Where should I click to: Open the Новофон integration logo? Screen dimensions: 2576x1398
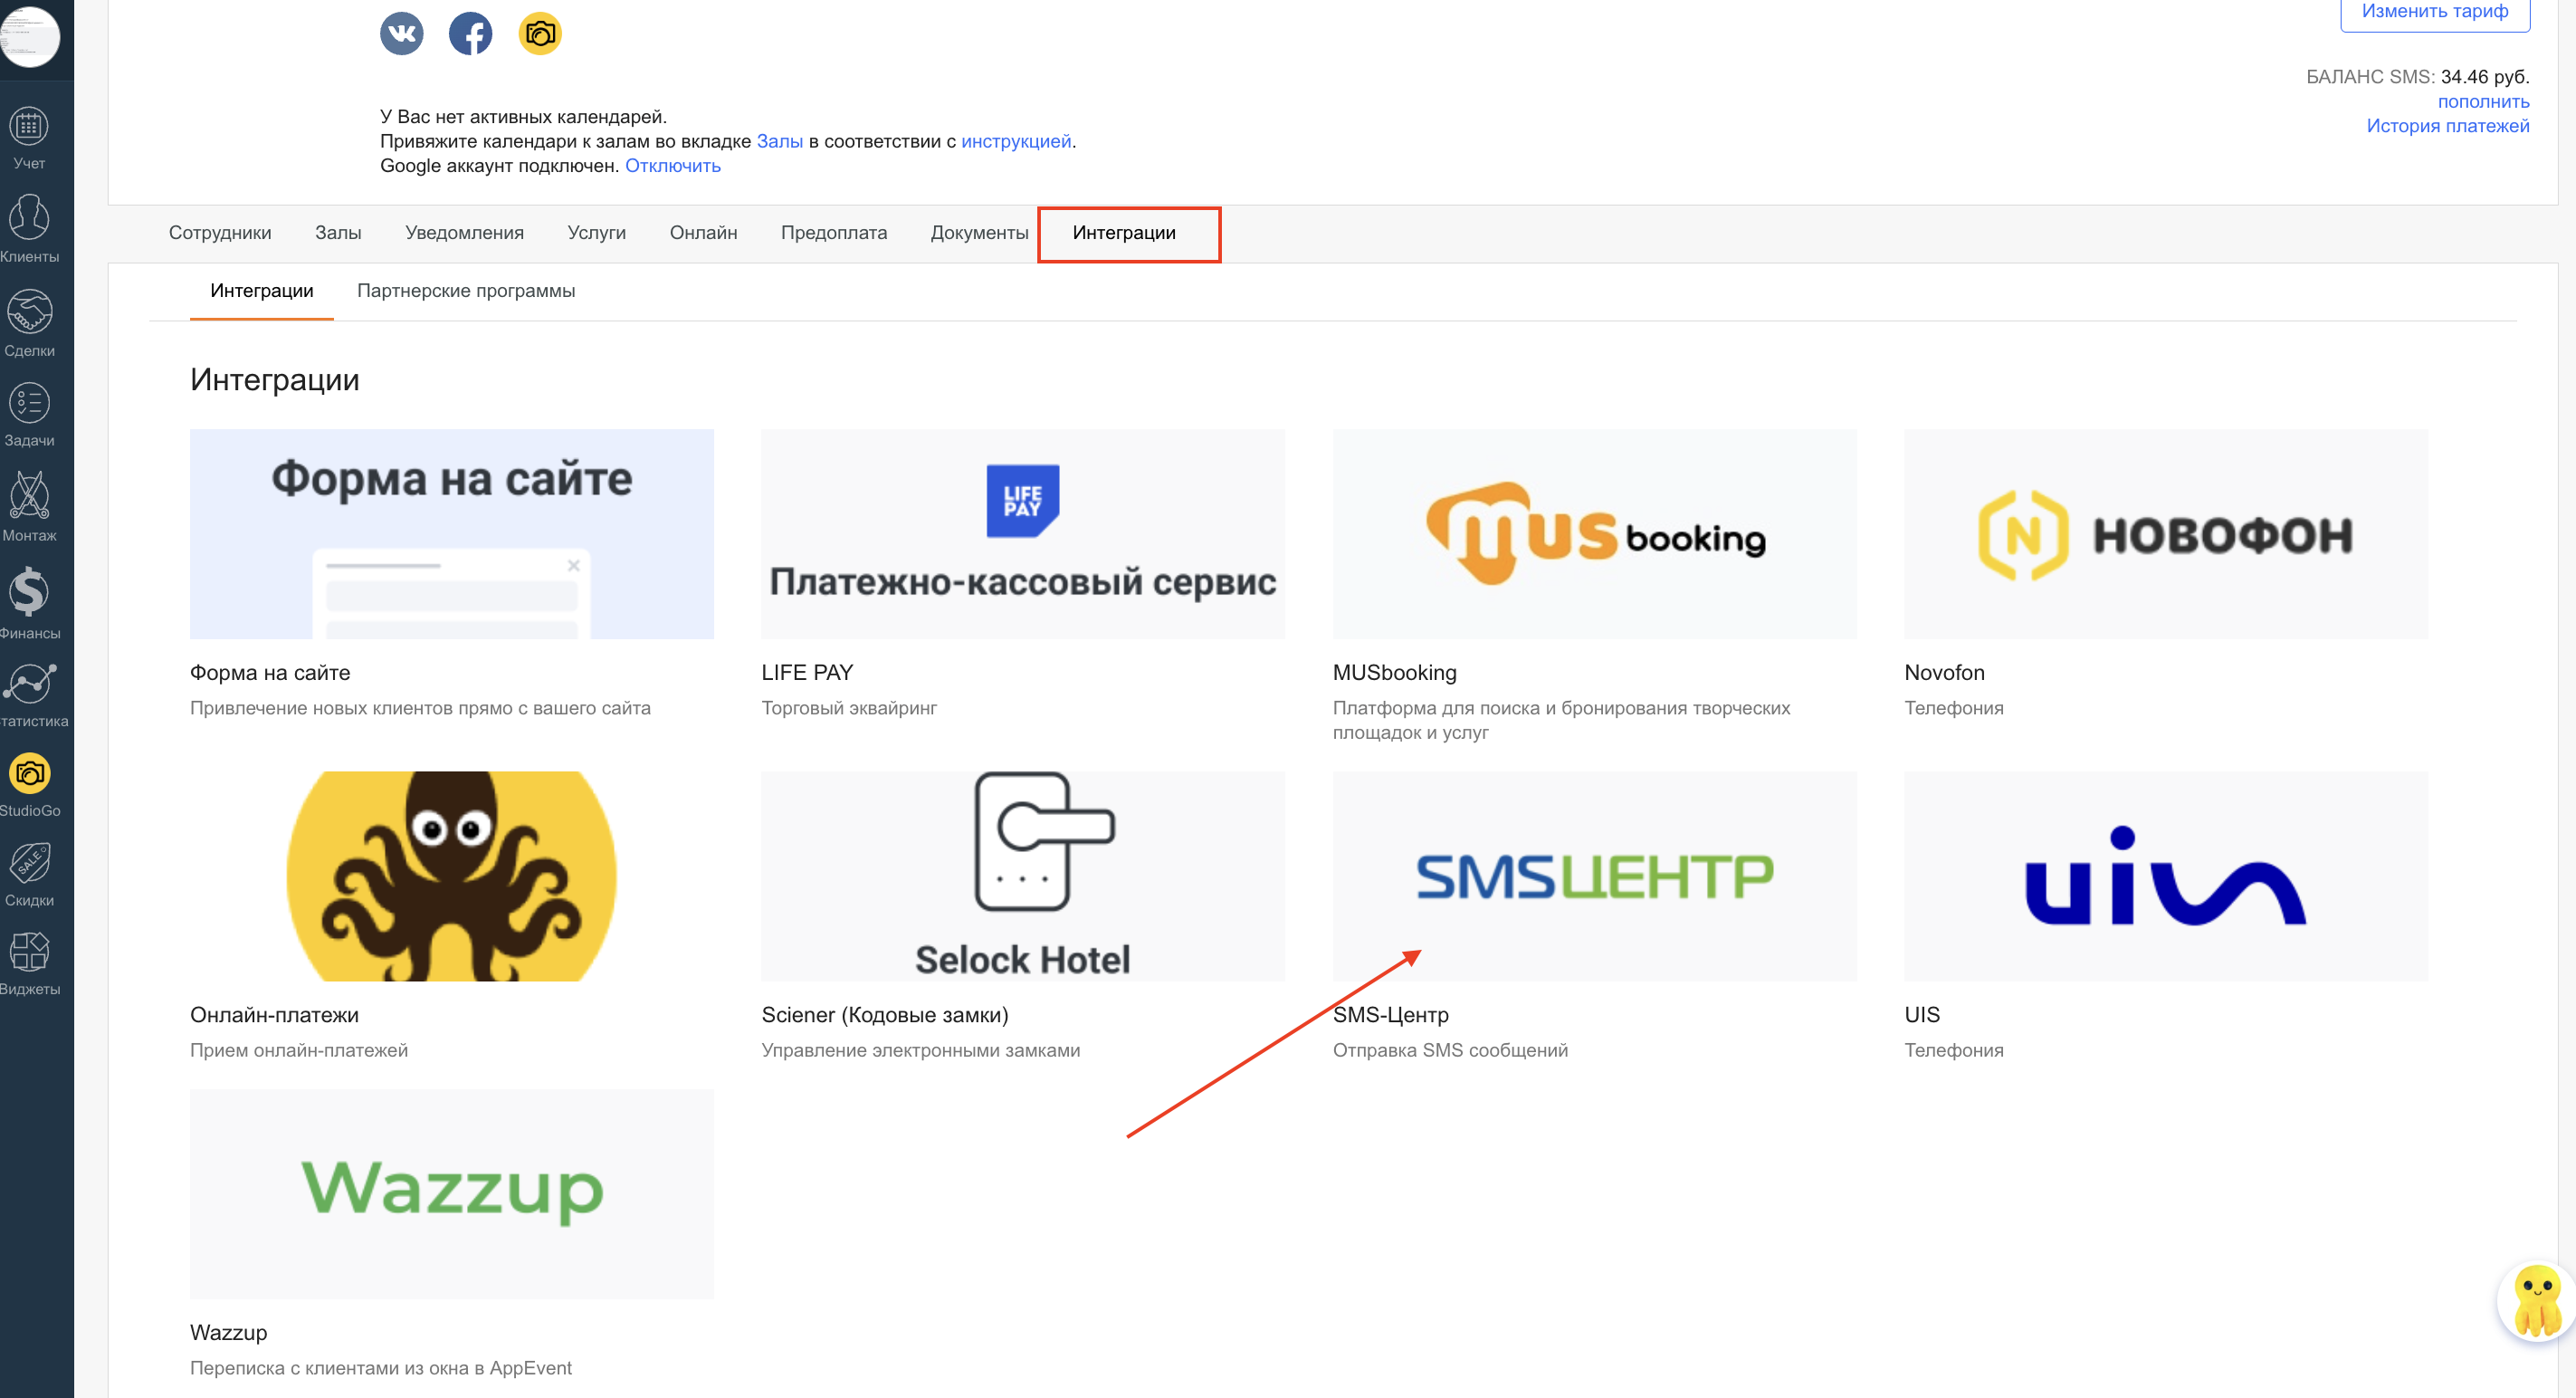[2165, 534]
